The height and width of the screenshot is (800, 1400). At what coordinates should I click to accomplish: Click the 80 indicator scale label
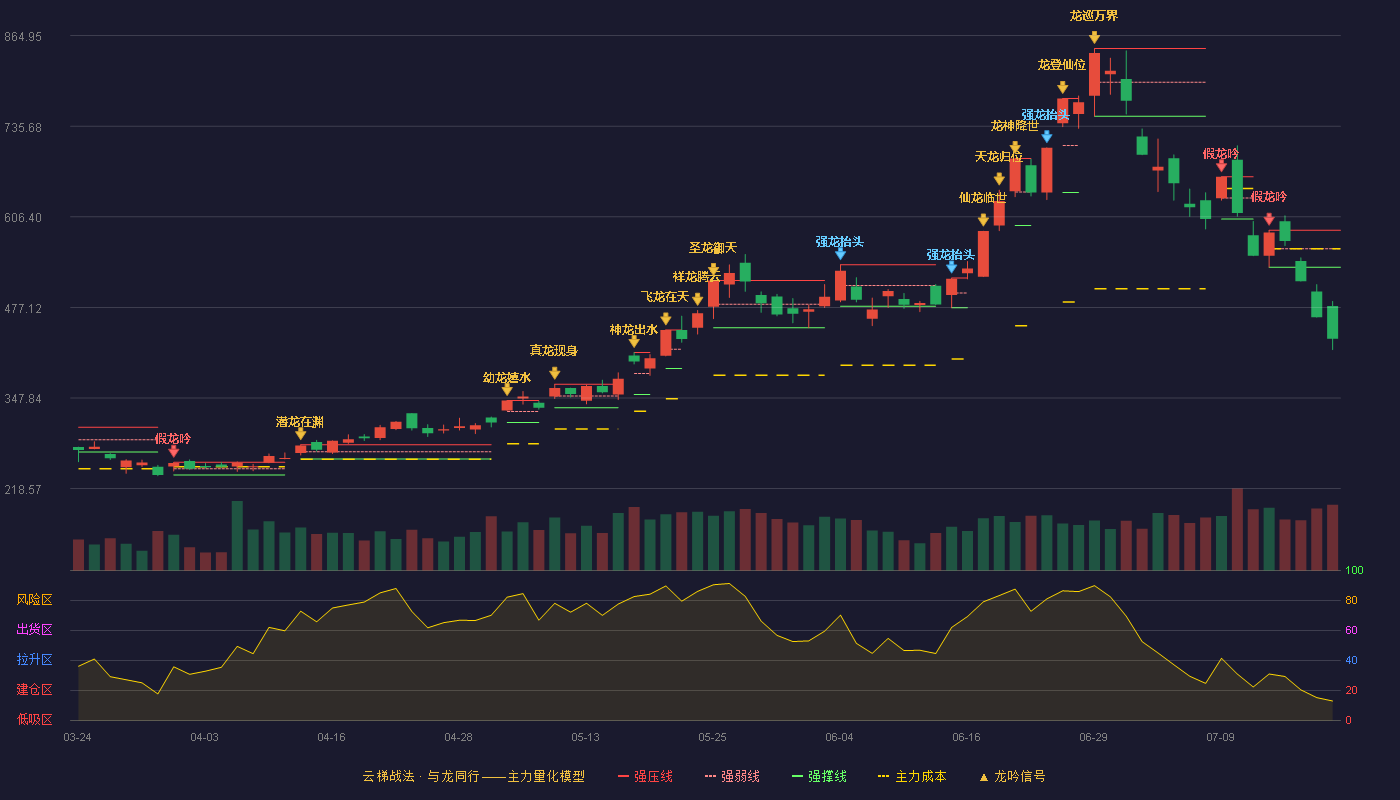pyautogui.click(x=1351, y=601)
